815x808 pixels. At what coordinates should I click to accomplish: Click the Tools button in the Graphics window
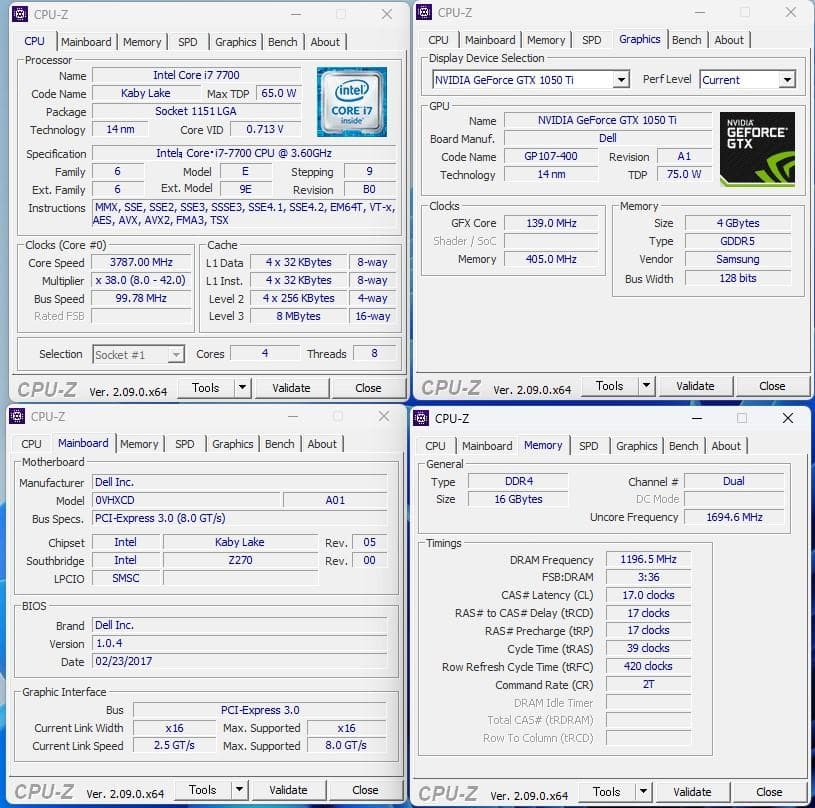(610, 385)
